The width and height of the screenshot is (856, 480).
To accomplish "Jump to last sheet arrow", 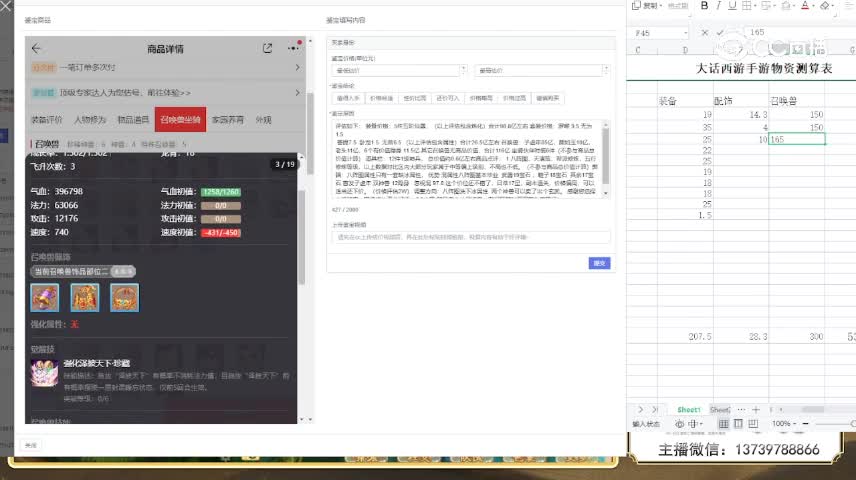I will tap(655, 410).
